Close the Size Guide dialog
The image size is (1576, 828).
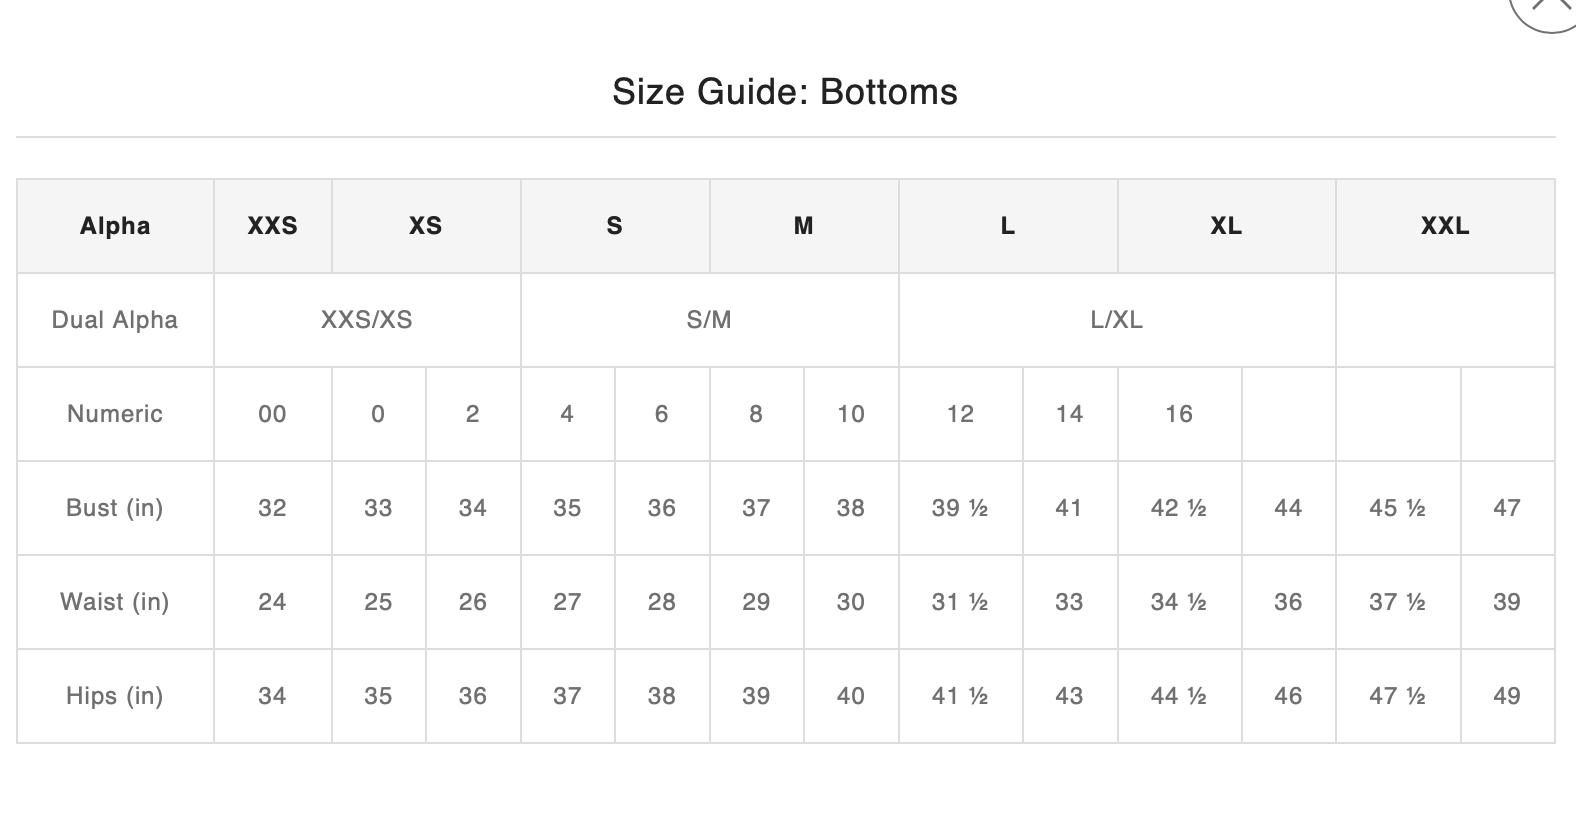[1547, 8]
